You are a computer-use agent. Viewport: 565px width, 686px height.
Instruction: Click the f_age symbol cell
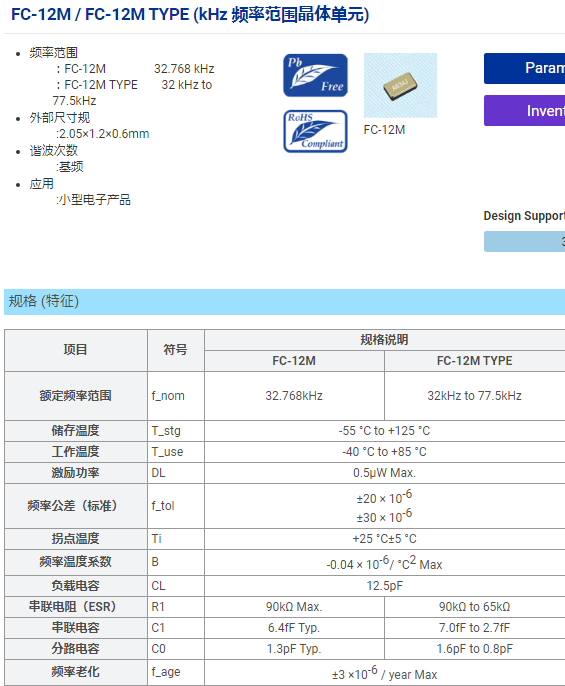(x=175, y=672)
